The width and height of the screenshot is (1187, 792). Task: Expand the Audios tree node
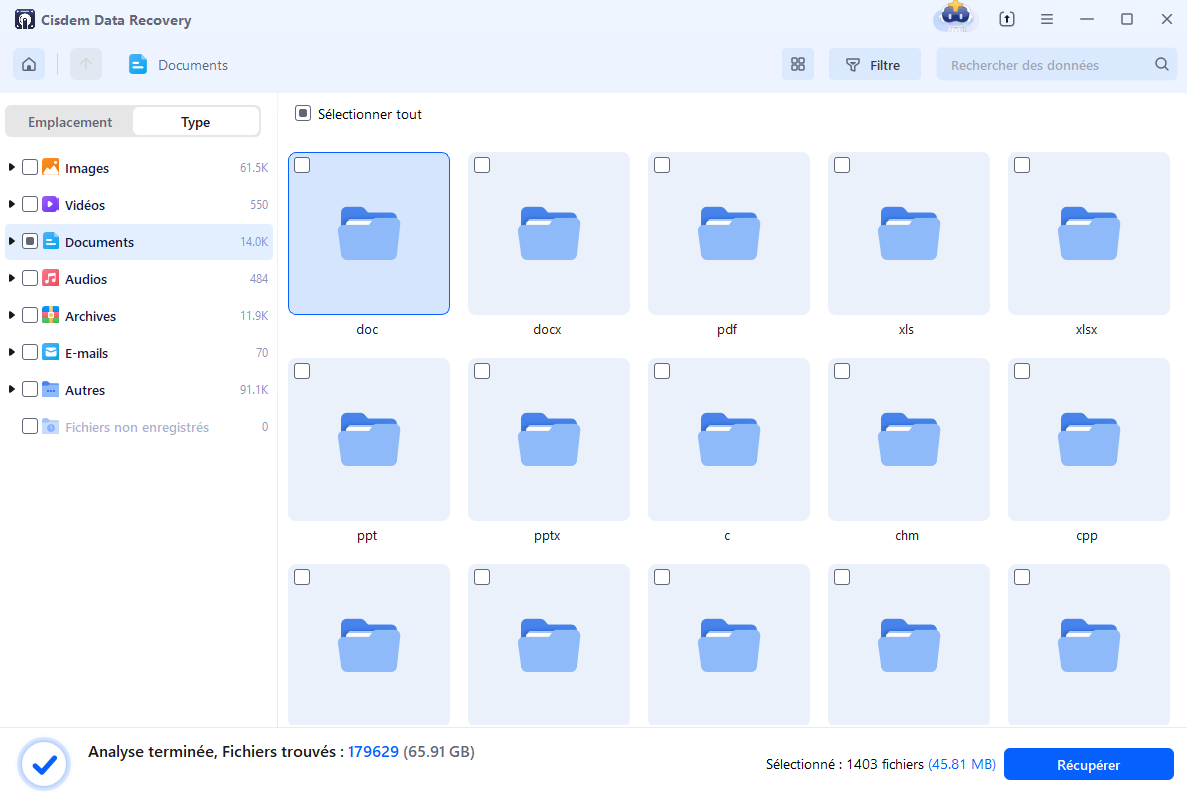click(11, 278)
